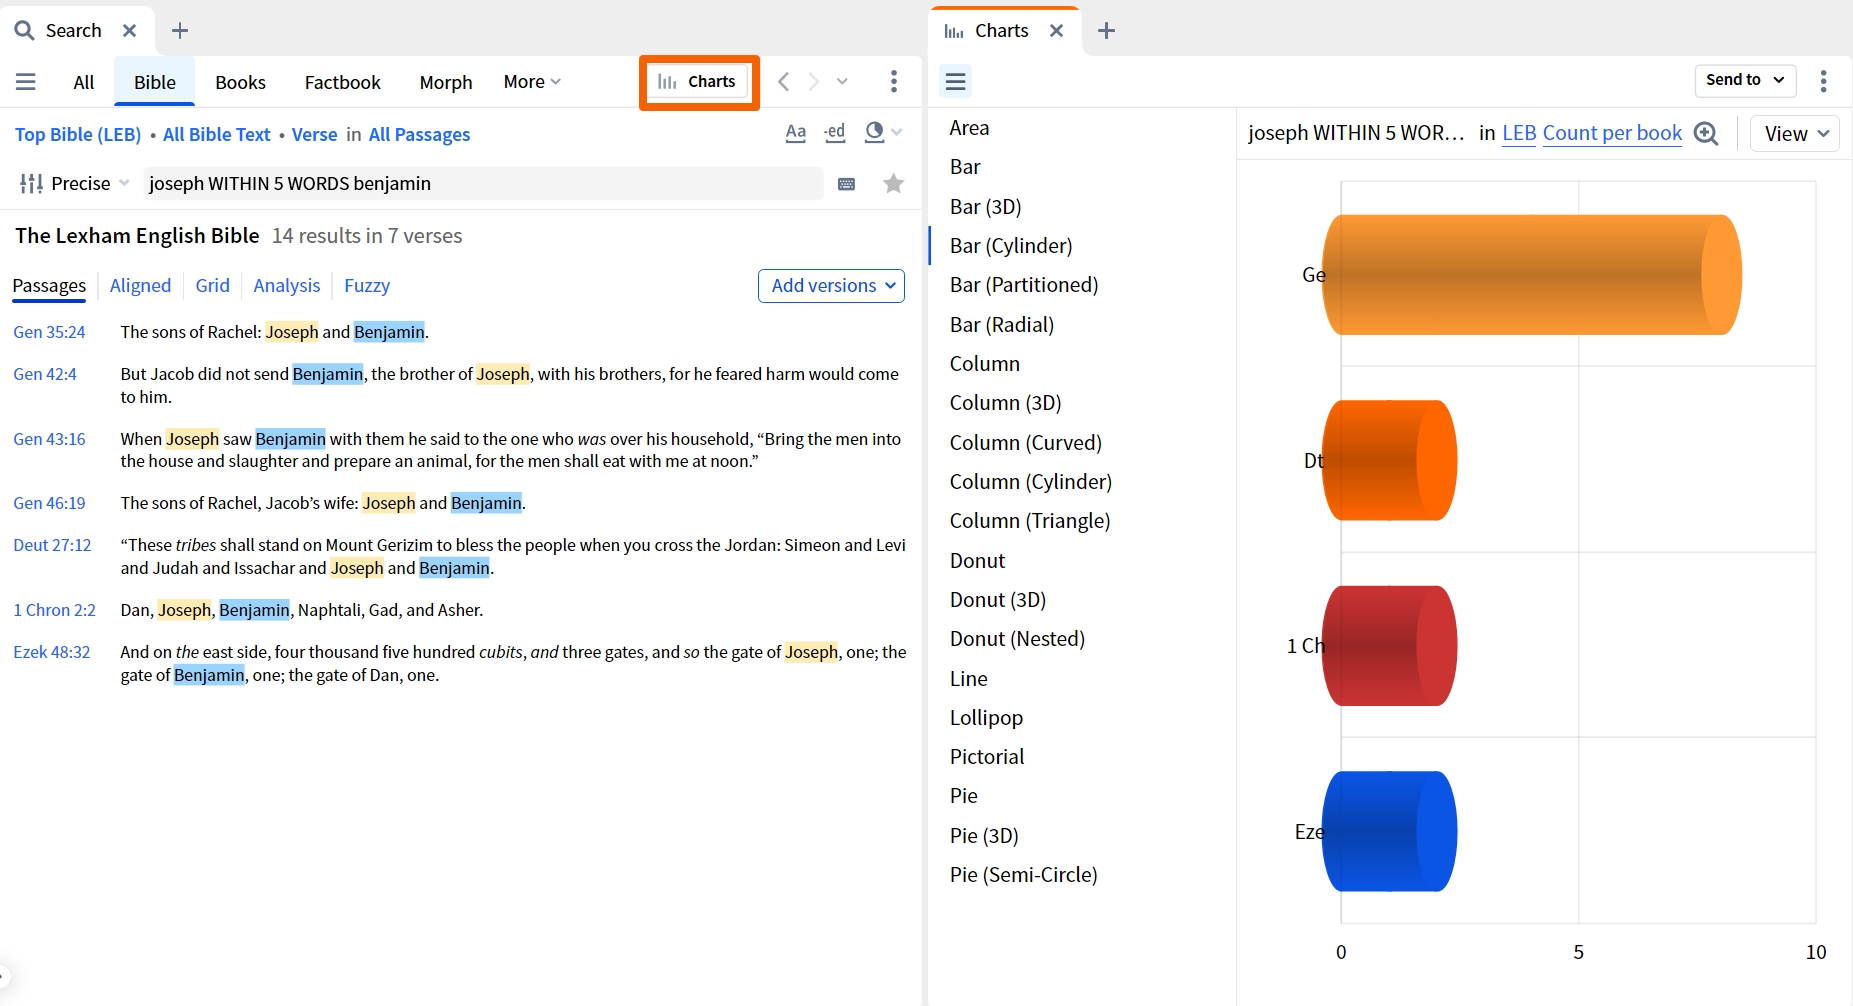1853x1006 pixels.
Task: Toggle the -ed match all word forms option
Action: pos(835,133)
